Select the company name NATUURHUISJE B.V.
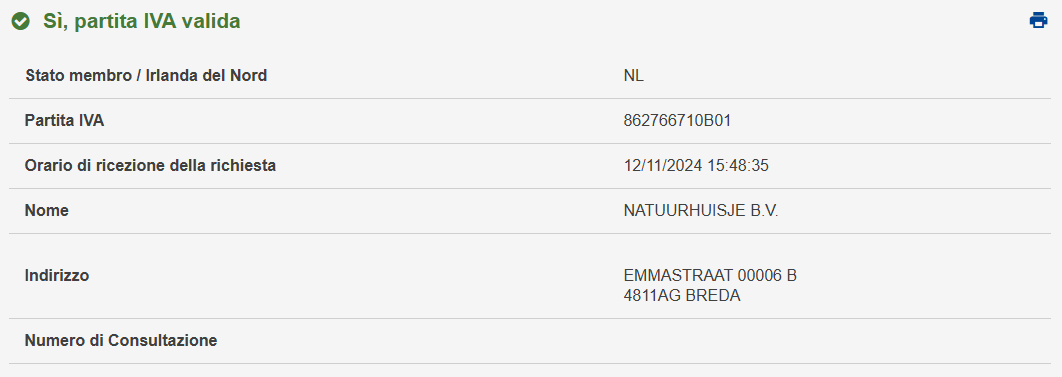 701,210
